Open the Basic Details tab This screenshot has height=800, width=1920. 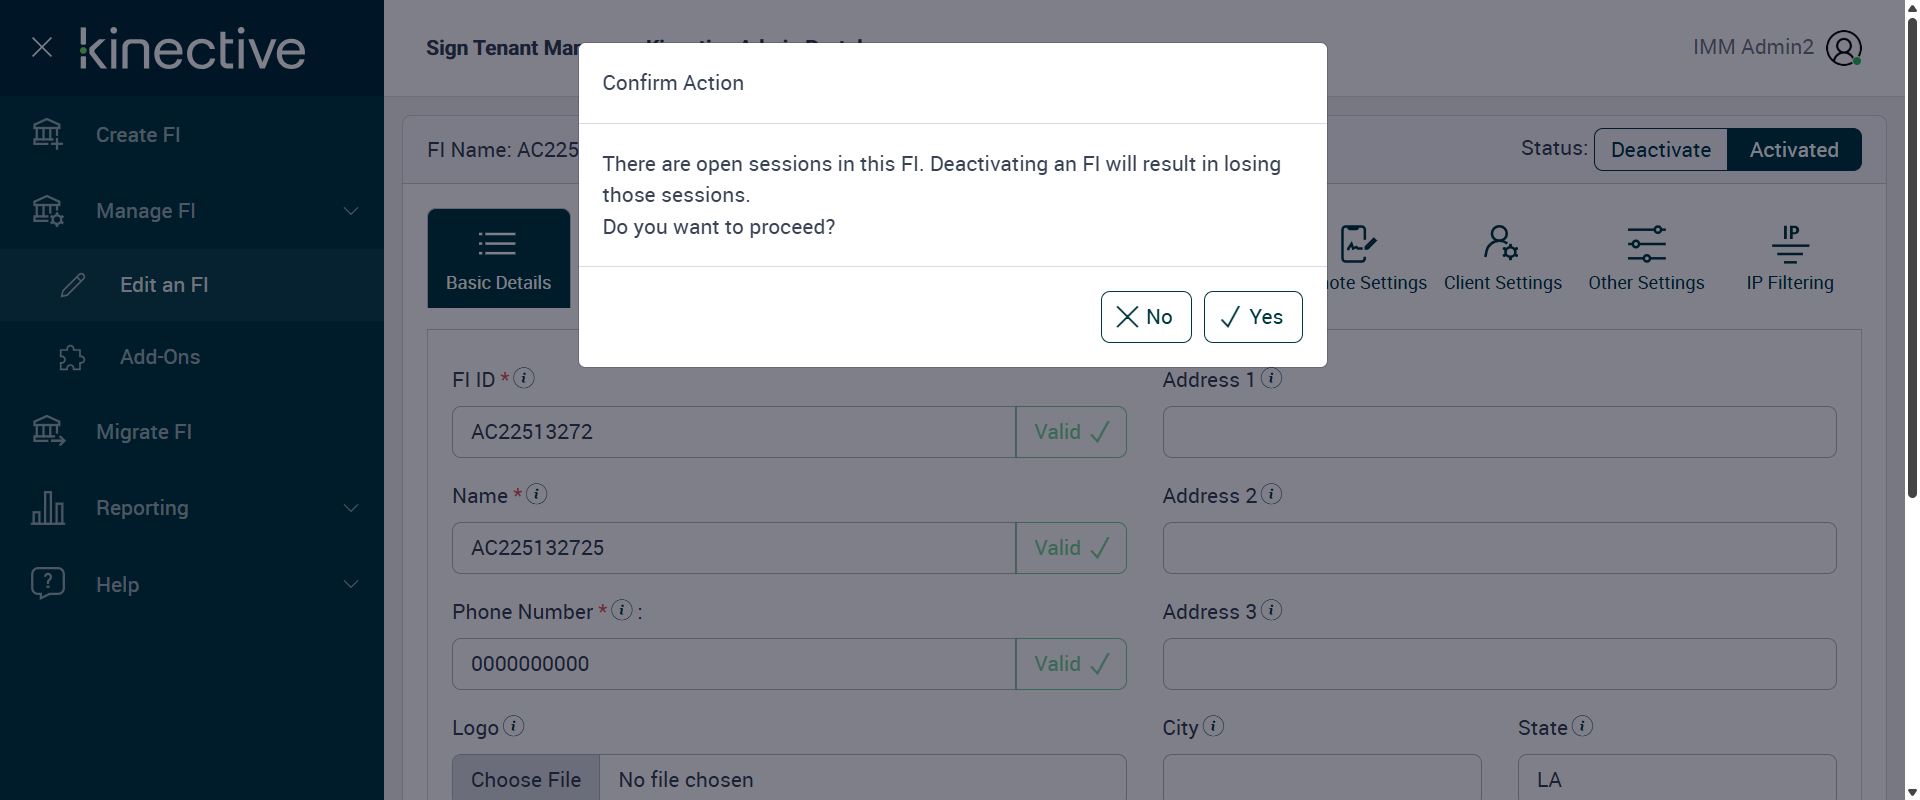click(x=498, y=258)
